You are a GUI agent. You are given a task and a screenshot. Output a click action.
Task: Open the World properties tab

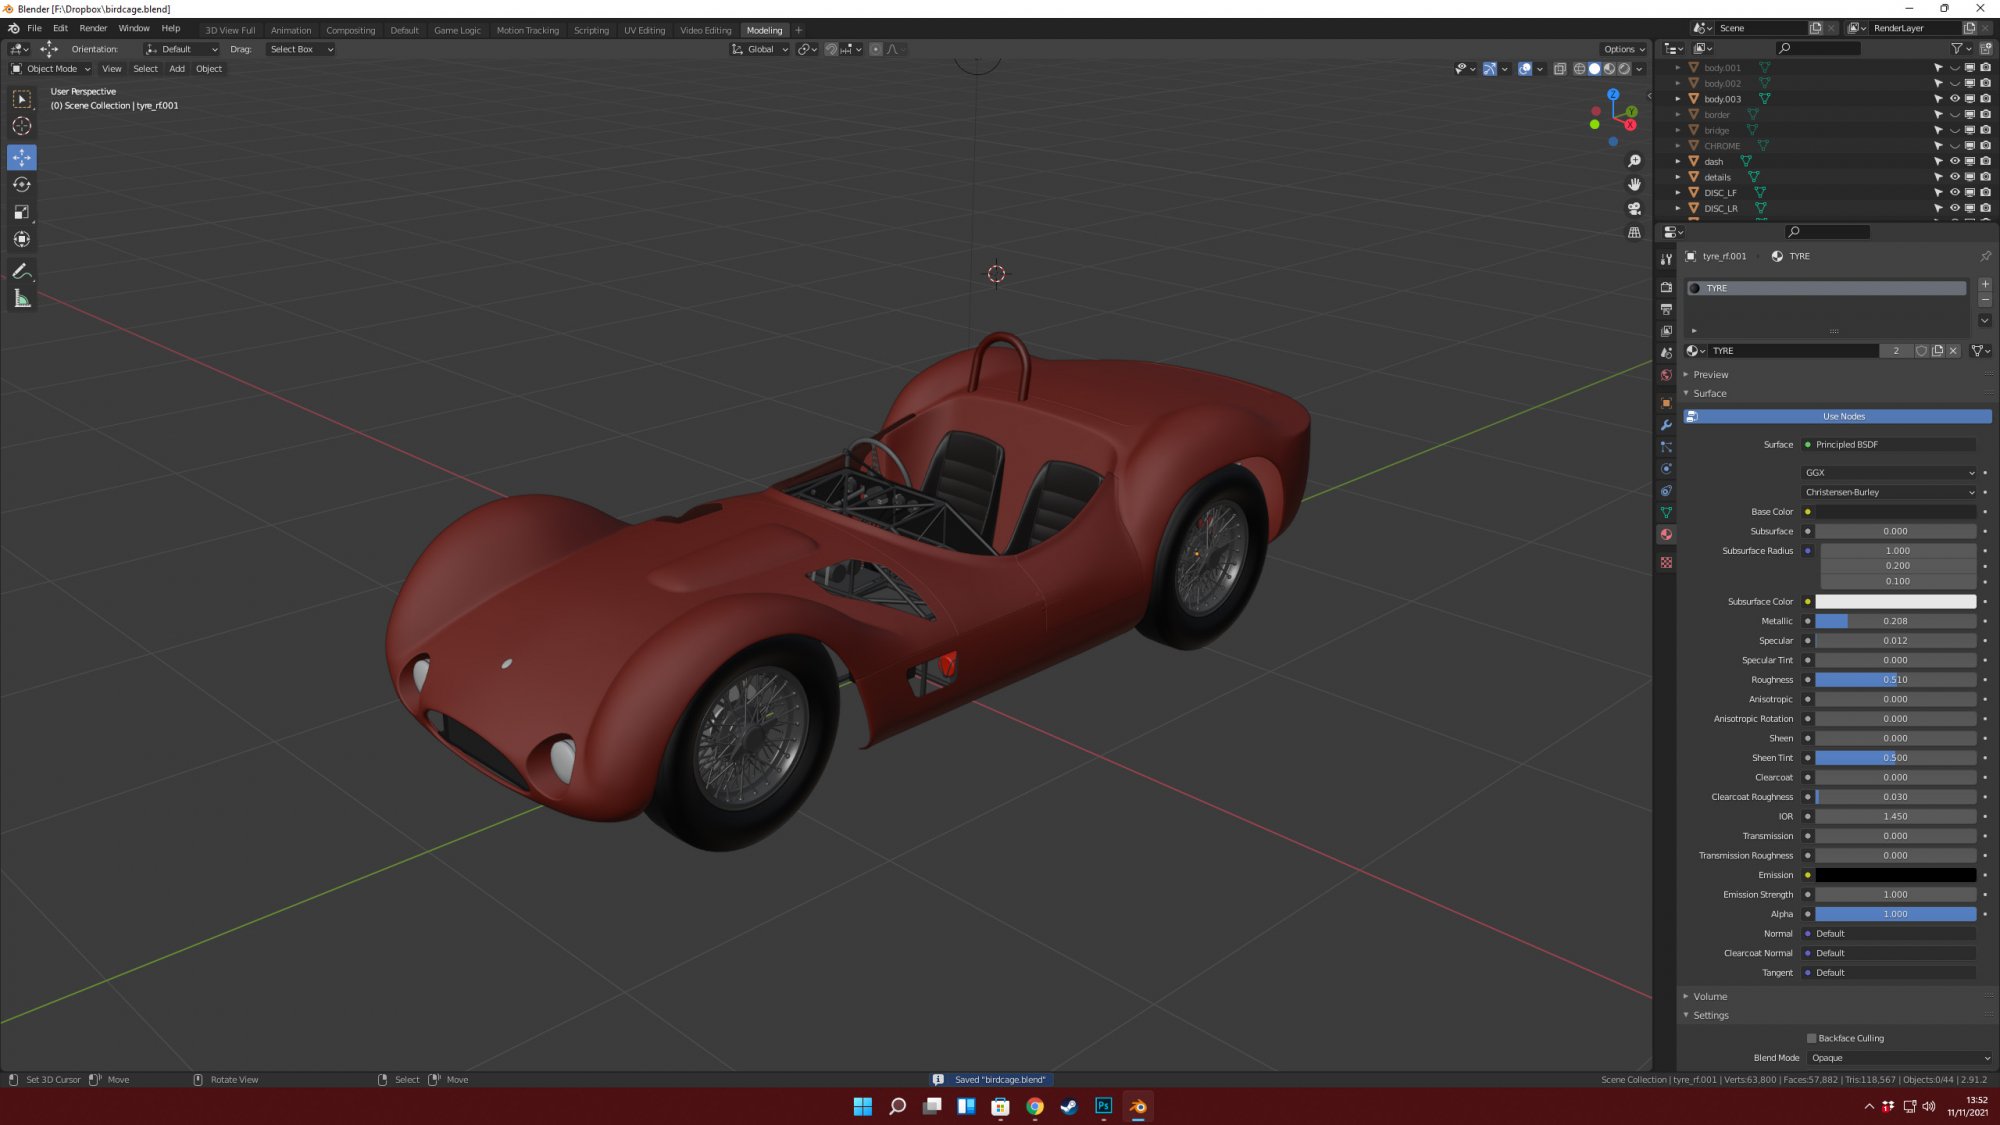pos(1666,375)
